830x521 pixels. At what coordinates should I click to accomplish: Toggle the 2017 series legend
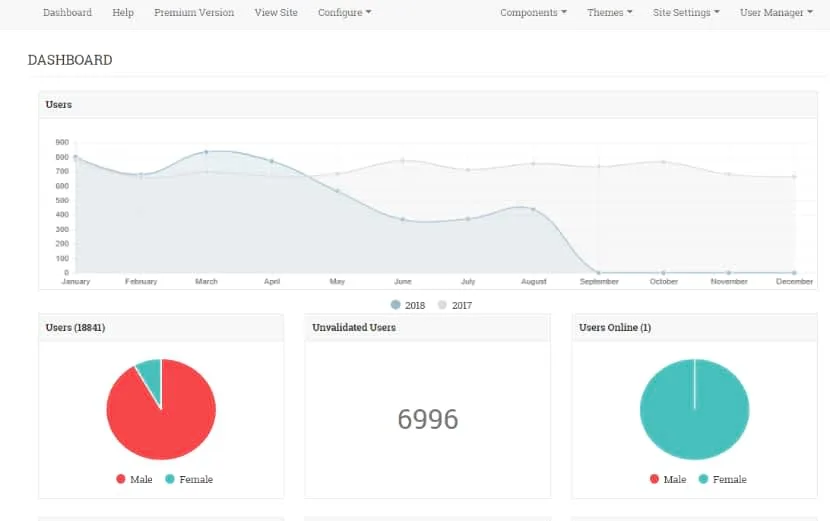(455, 305)
